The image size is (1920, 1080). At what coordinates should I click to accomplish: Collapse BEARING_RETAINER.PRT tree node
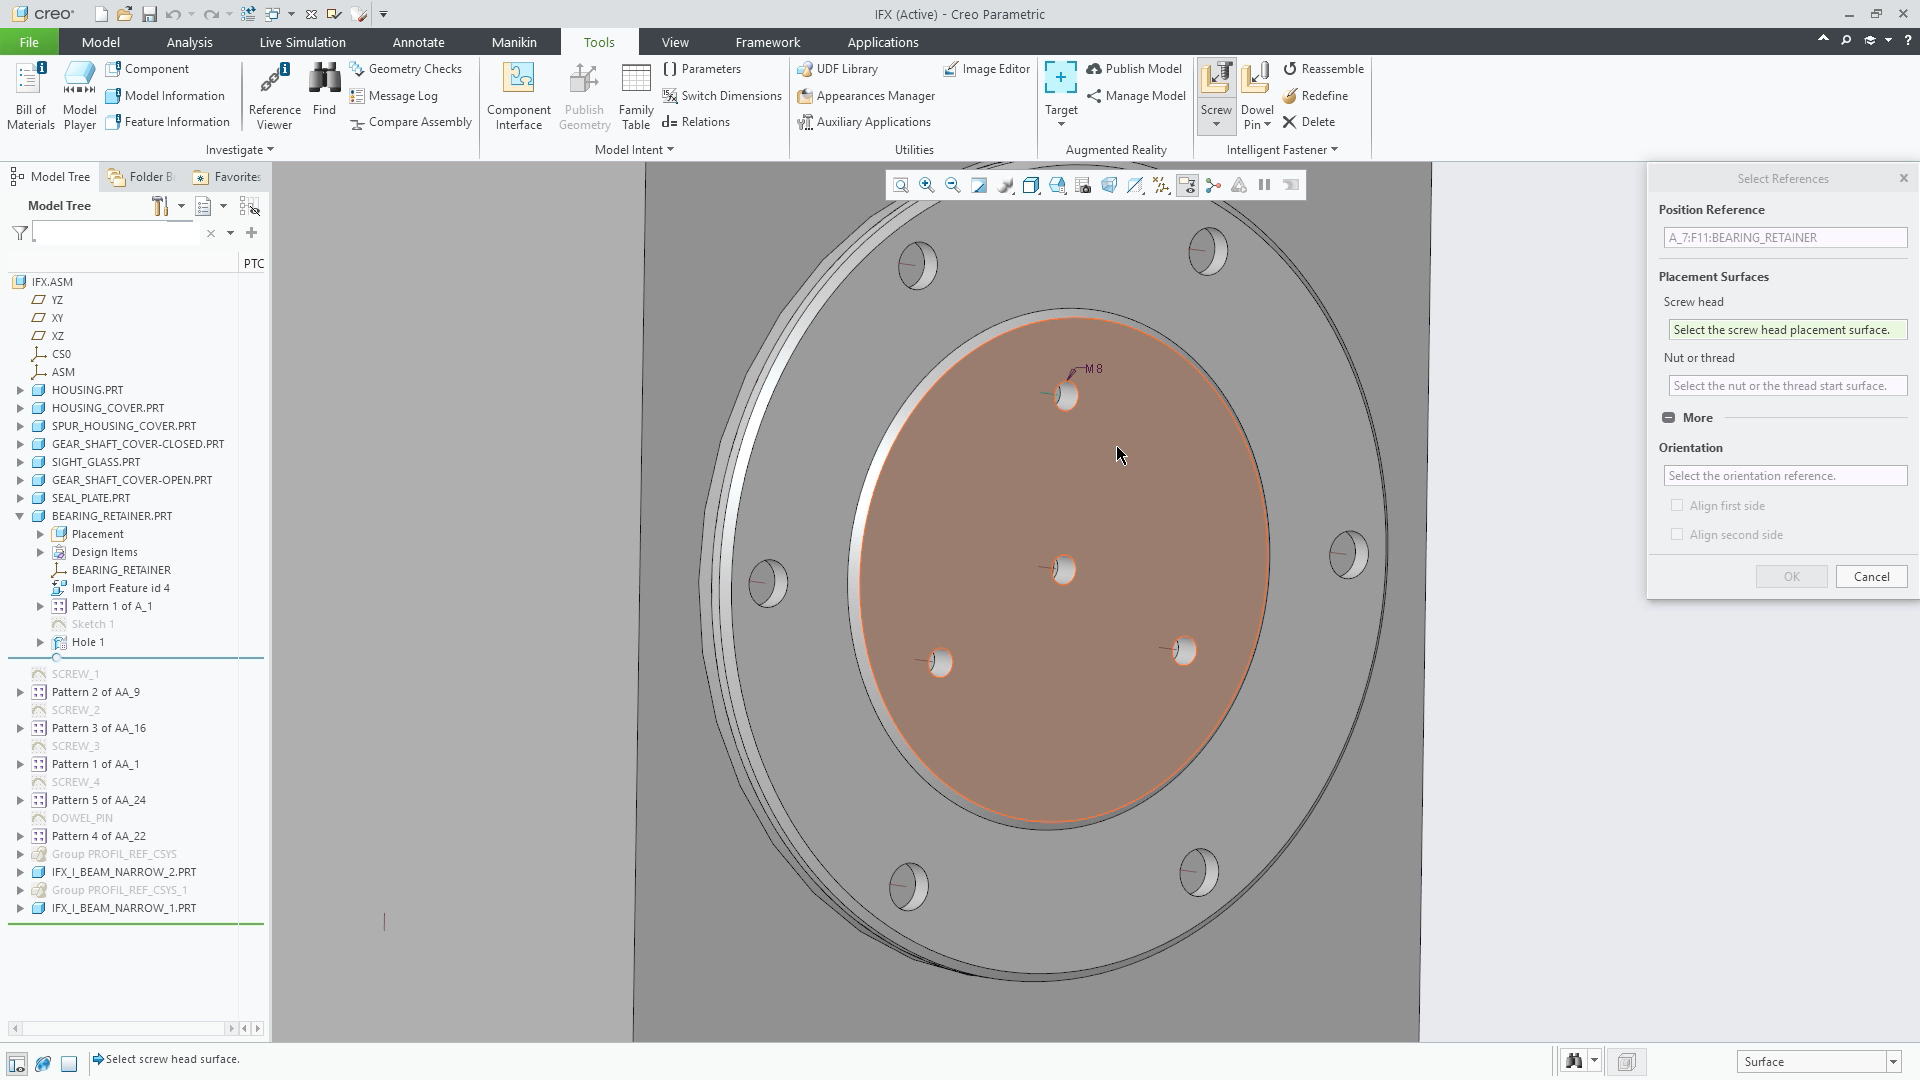tap(20, 516)
